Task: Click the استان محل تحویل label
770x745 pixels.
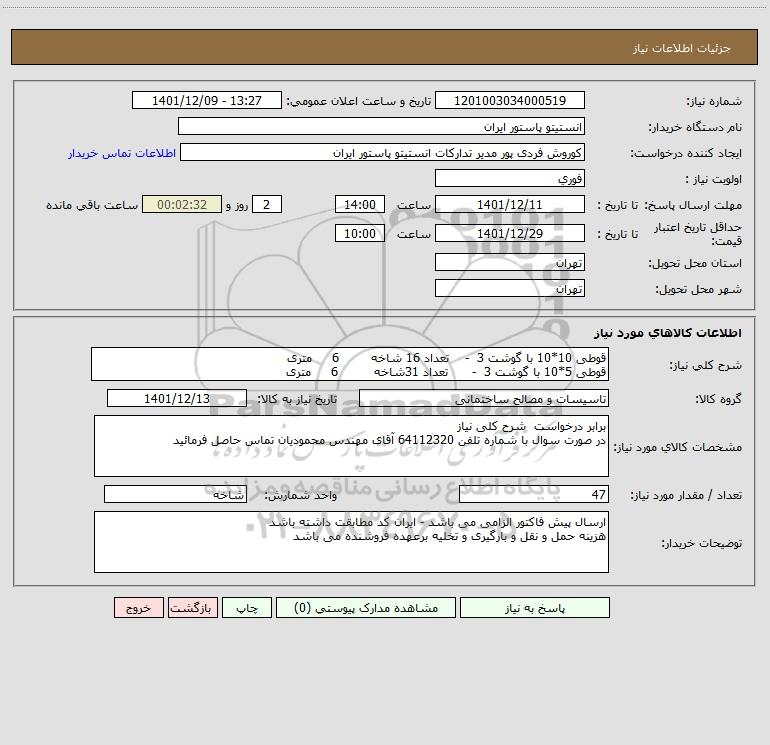Action: point(695,264)
